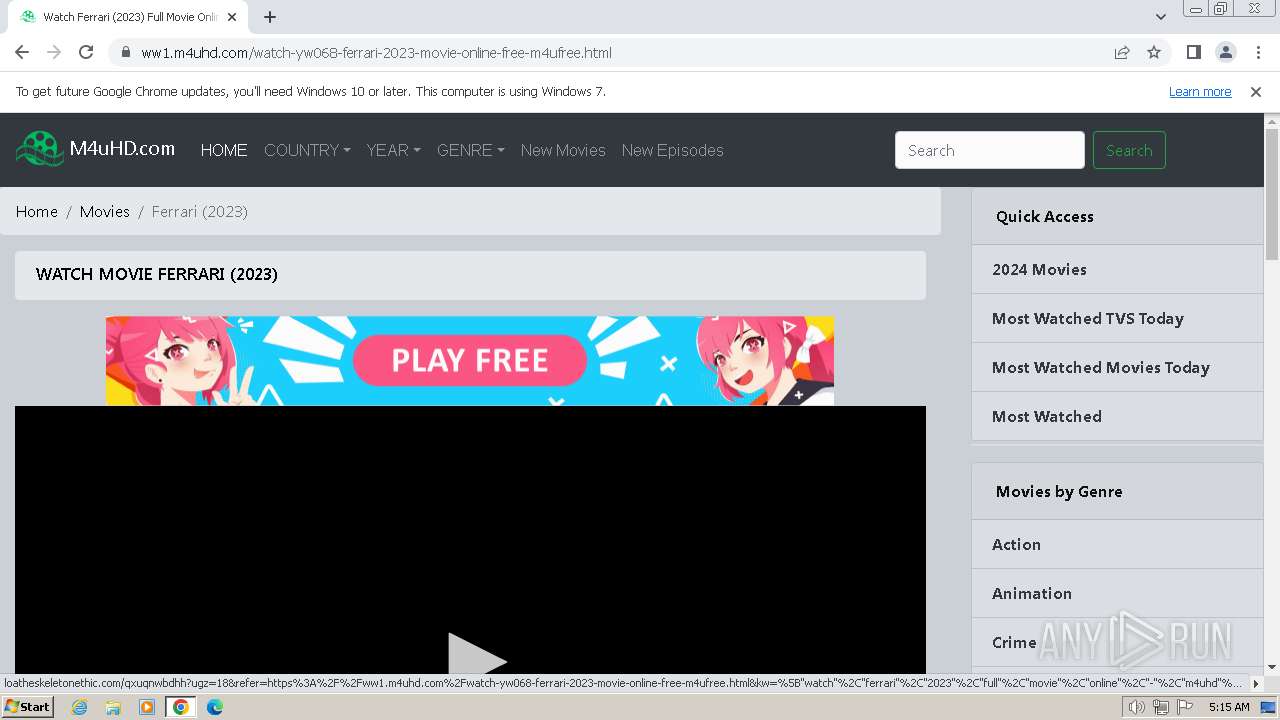Open Microsoft Edge from taskbar
This screenshot has height=720, width=1280.
(x=215, y=707)
